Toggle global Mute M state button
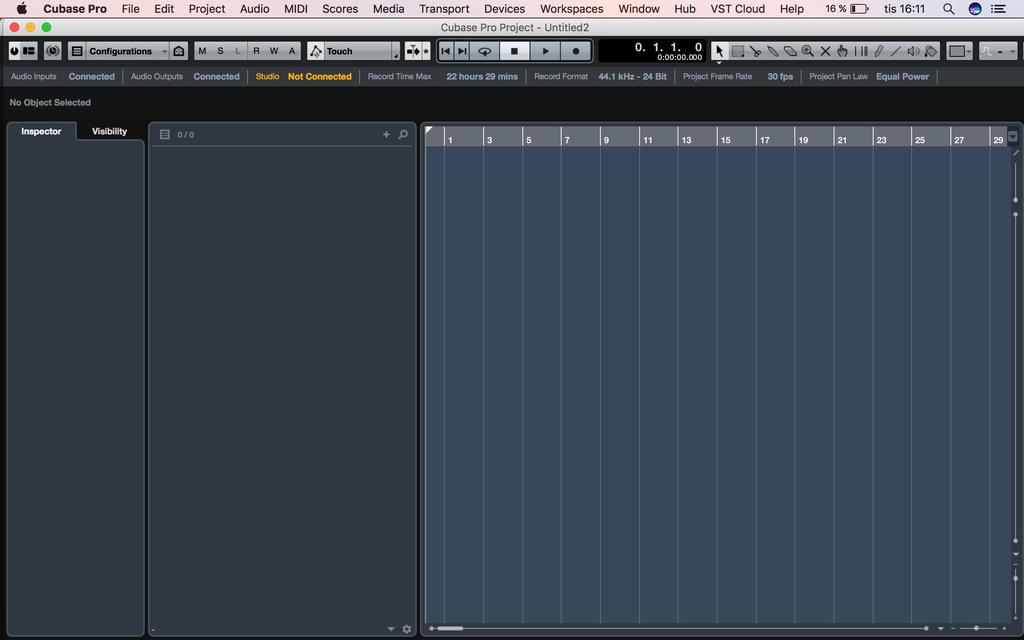The width and height of the screenshot is (1024, 640). [202, 51]
